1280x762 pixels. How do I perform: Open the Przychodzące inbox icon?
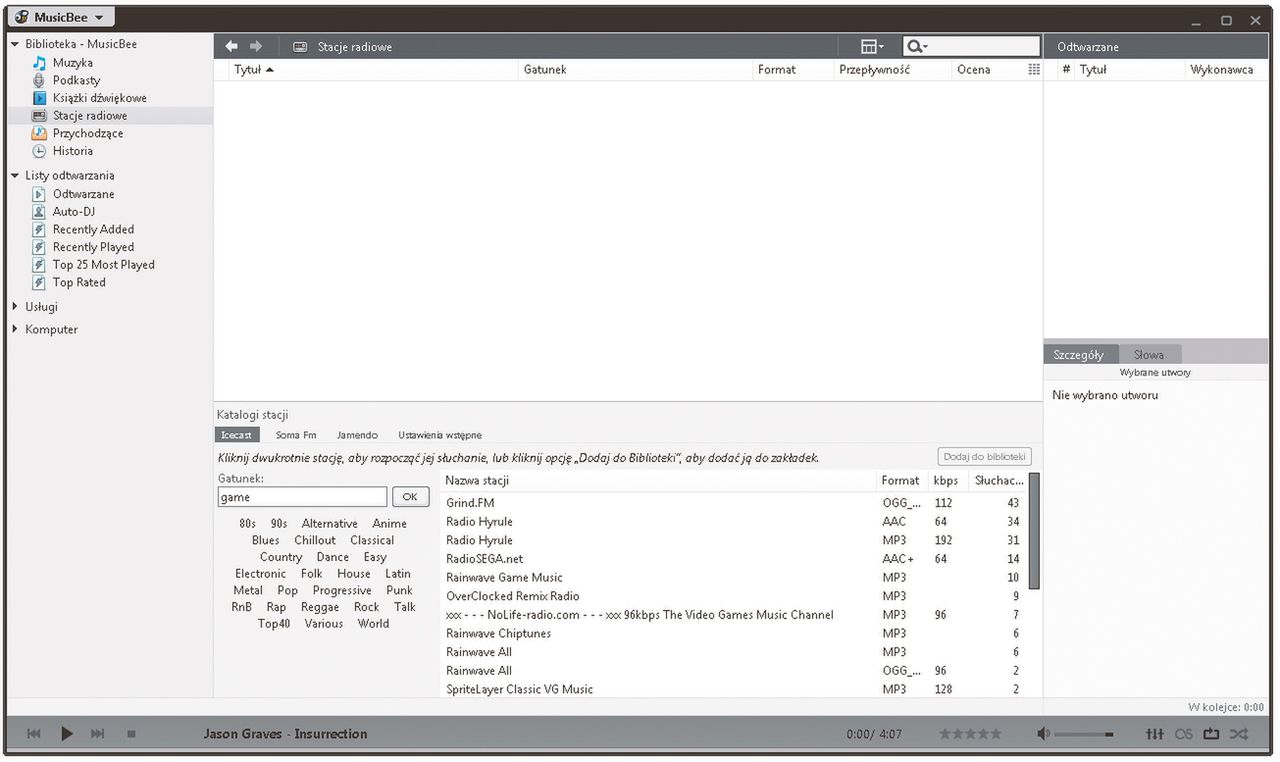tap(39, 133)
